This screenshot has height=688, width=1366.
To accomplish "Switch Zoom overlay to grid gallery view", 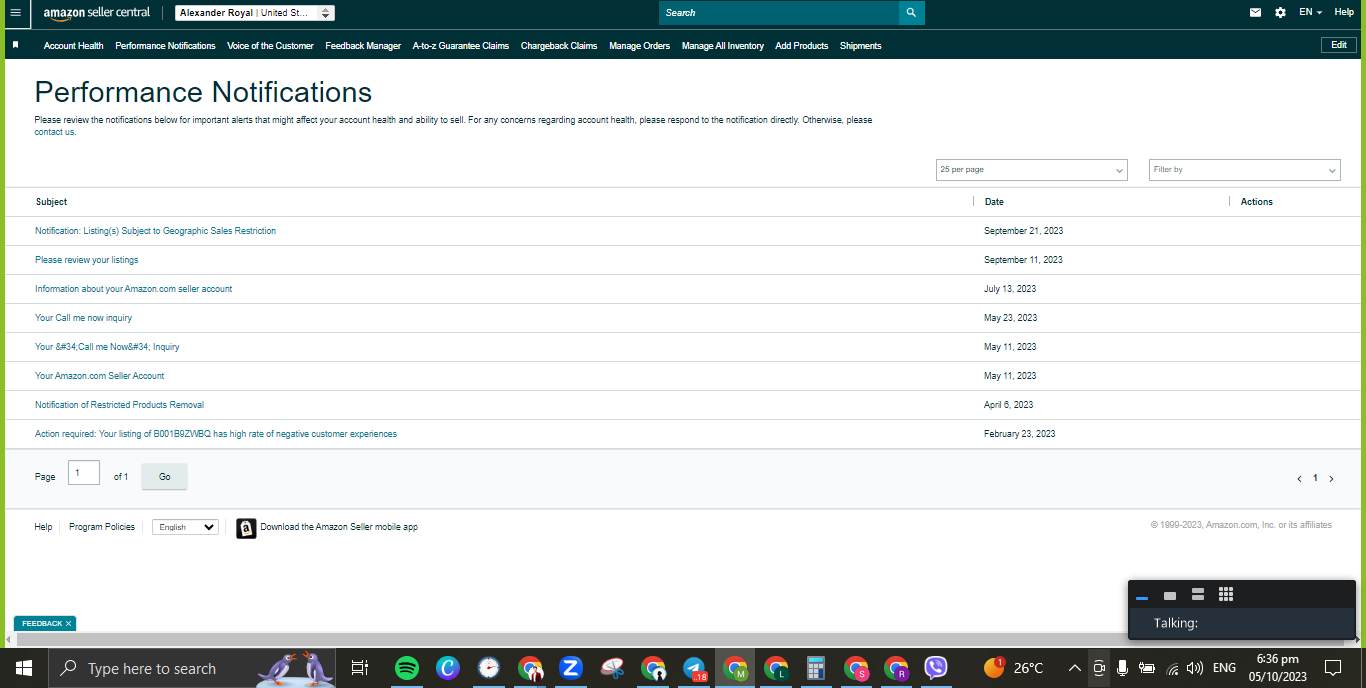I will point(1226,595).
